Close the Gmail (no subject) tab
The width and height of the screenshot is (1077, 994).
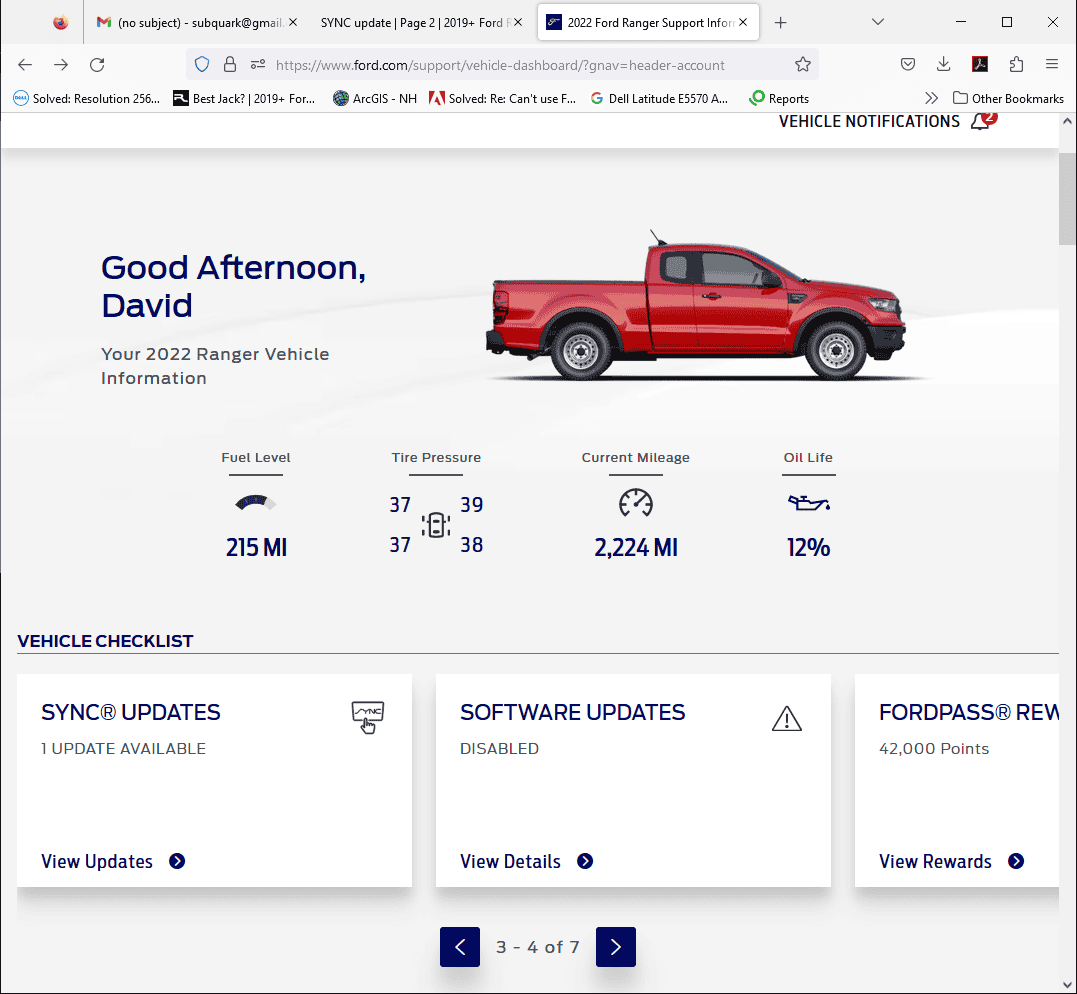point(293,23)
